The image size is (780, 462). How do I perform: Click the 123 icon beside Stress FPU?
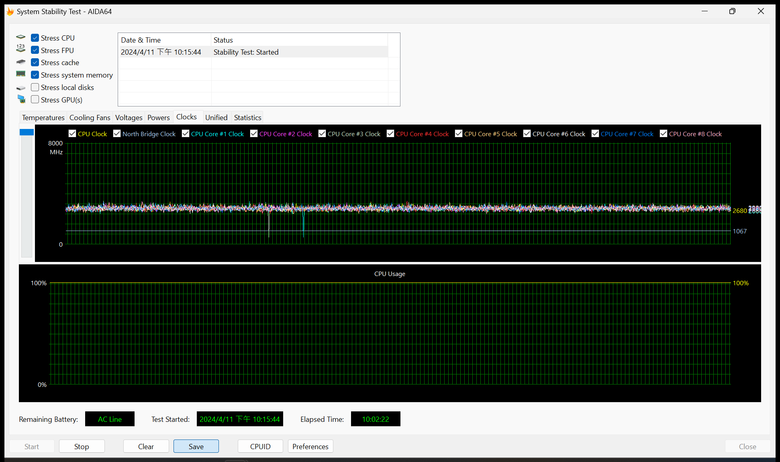[x=20, y=48]
